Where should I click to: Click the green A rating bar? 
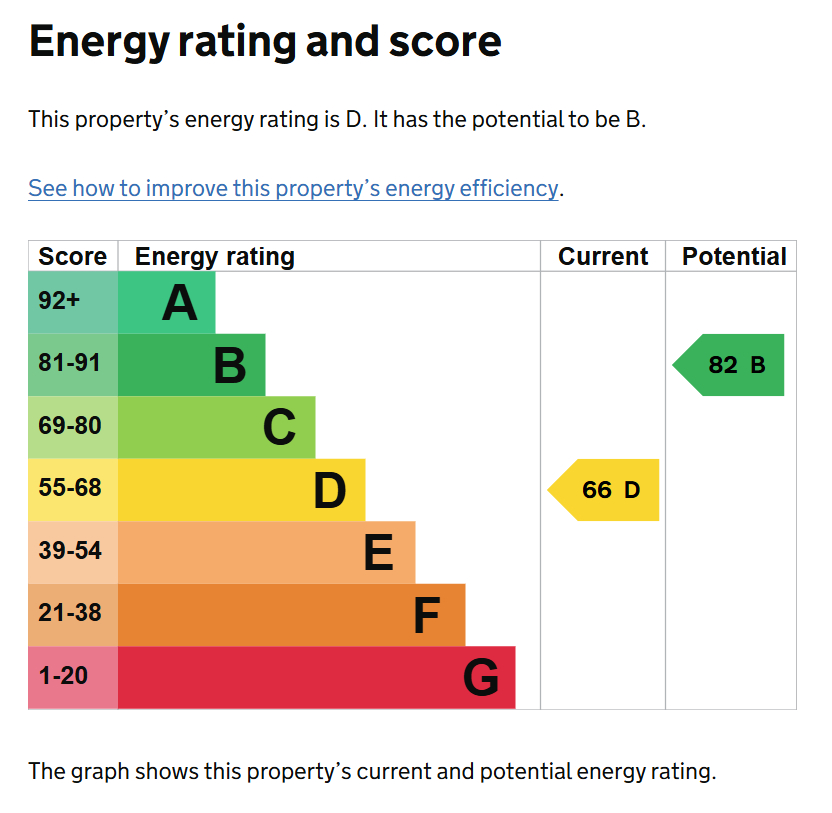click(x=166, y=303)
